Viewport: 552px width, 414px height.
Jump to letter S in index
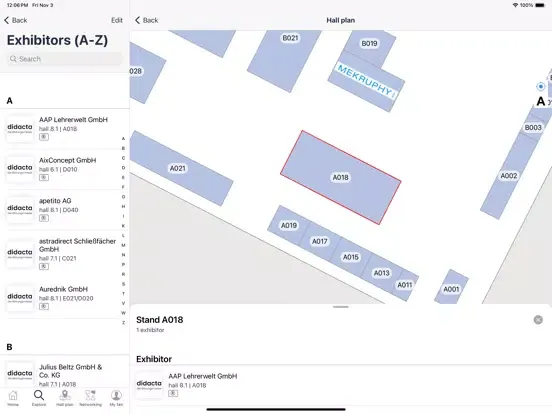[123, 284]
